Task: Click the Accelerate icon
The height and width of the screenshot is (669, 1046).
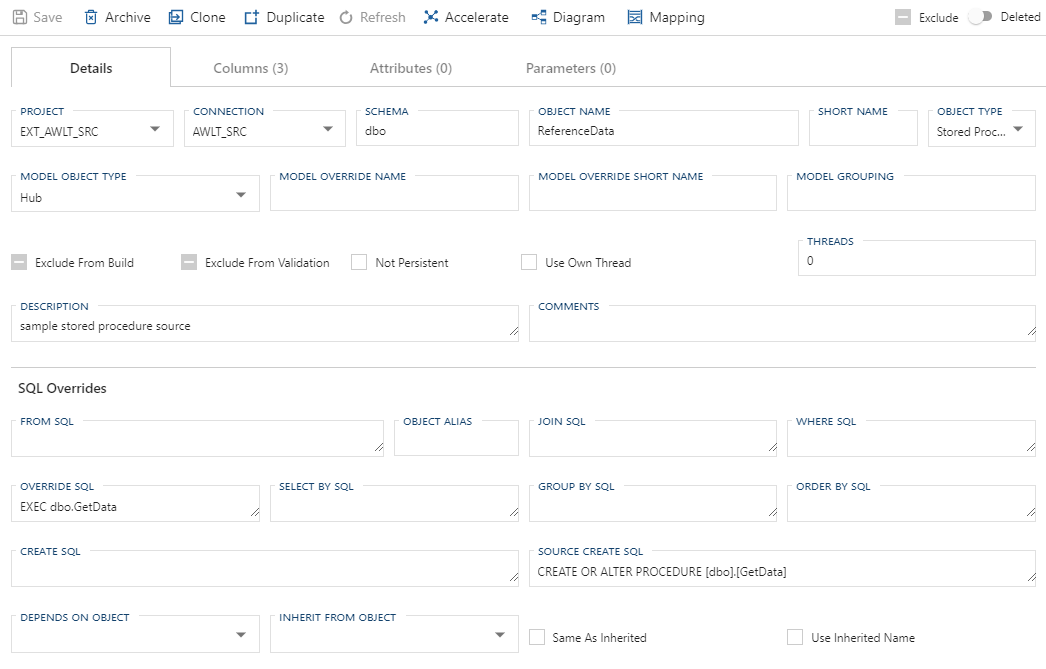Action: coord(431,17)
